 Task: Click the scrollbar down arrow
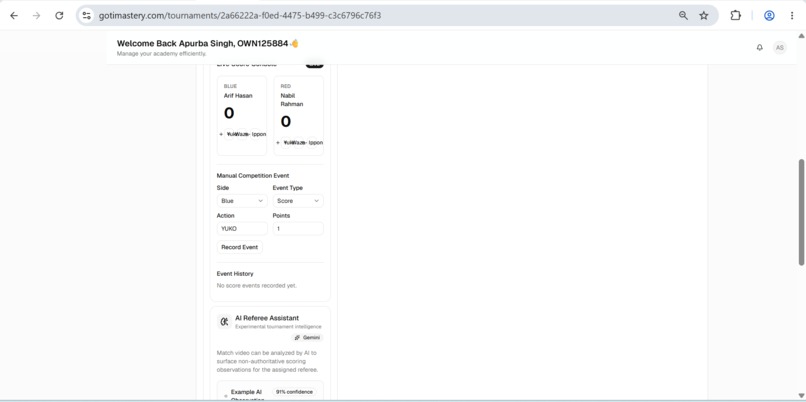(801, 397)
